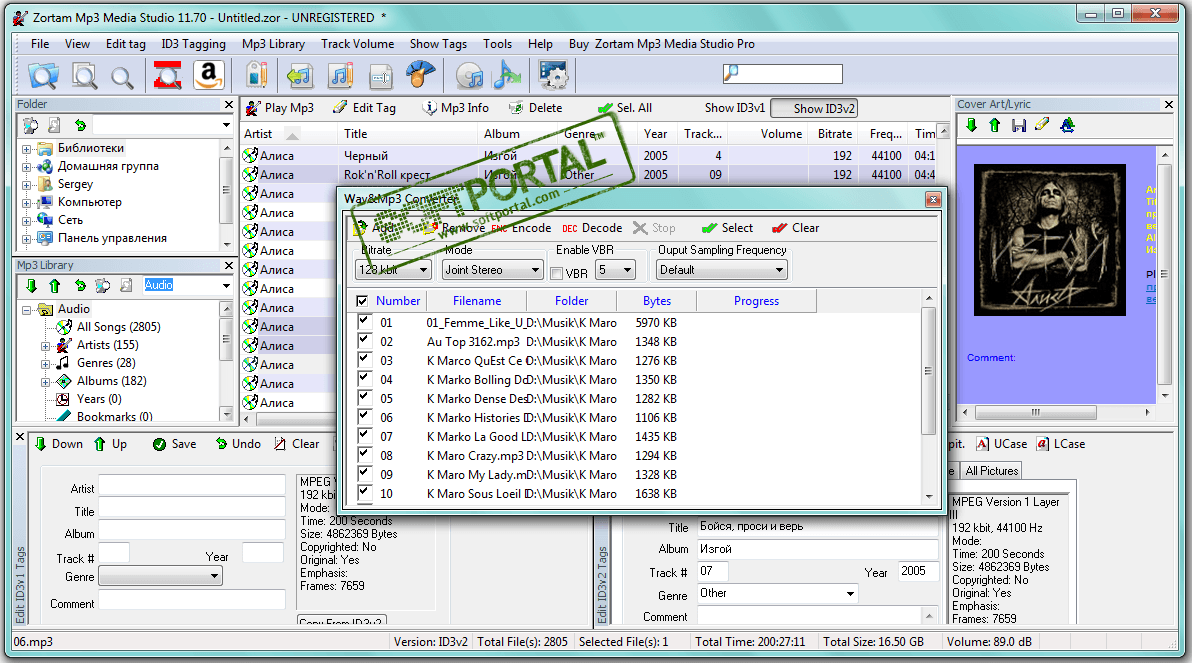Open the Tools menu
The image size is (1192, 663).
point(498,44)
